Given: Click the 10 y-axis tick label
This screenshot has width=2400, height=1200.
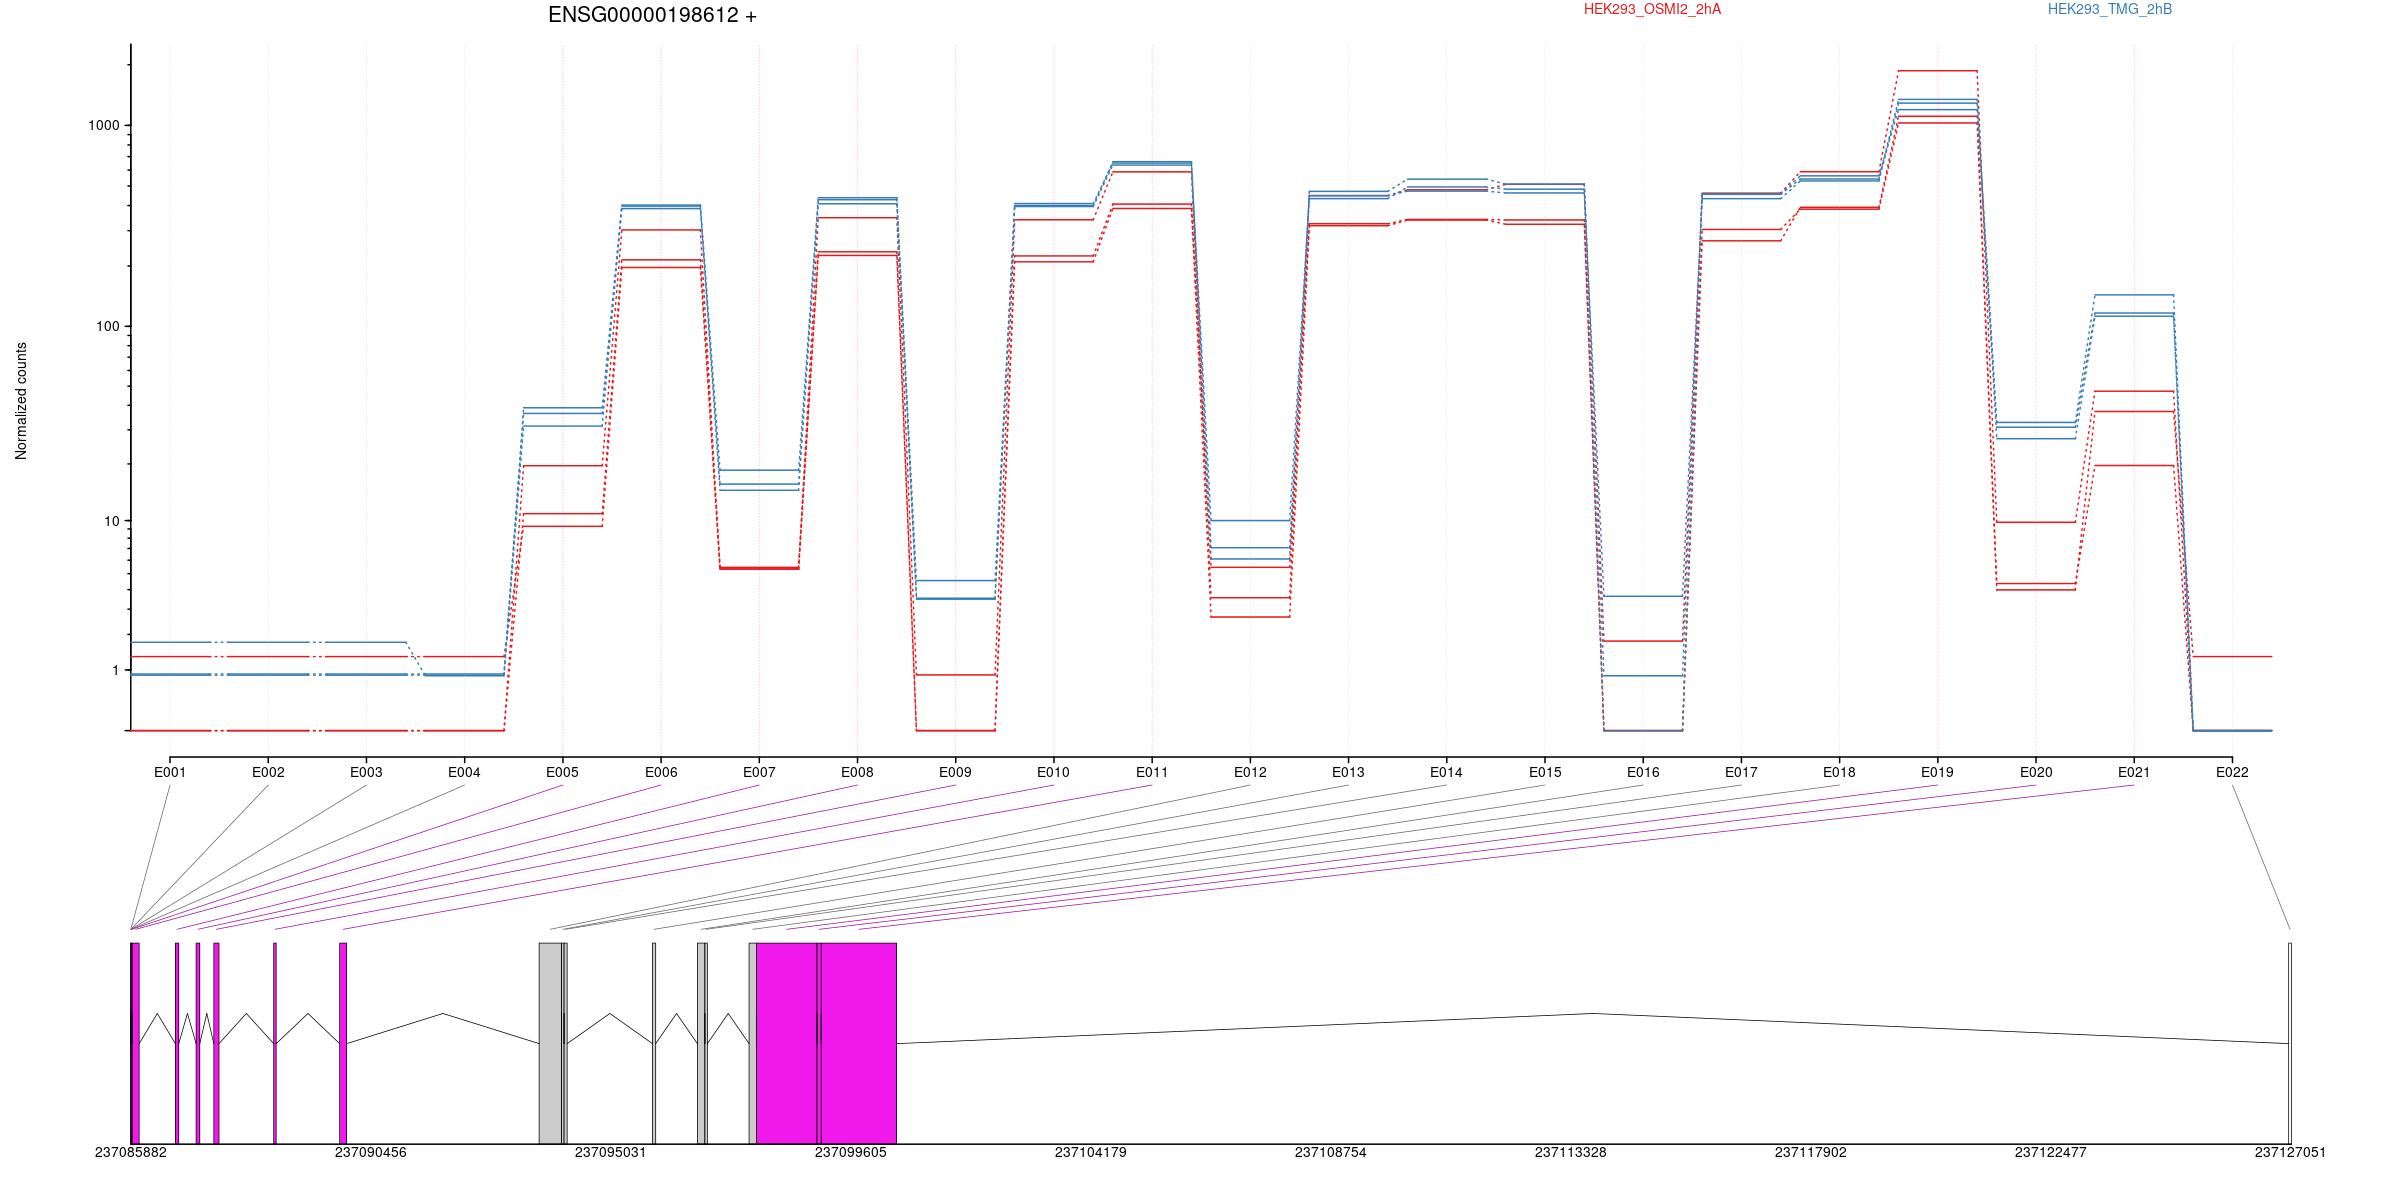Looking at the screenshot, I should click(112, 521).
